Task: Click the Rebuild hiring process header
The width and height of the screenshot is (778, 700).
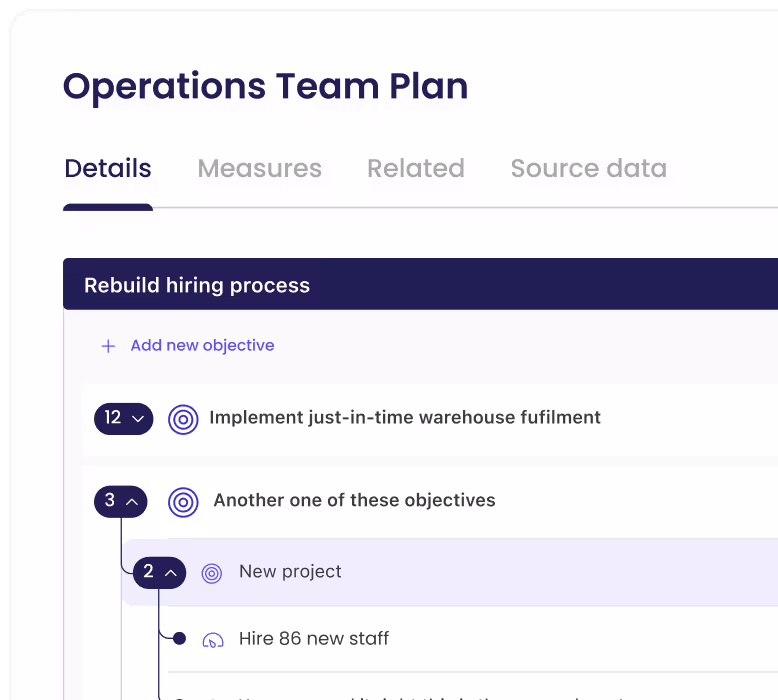Action: click(420, 284)
